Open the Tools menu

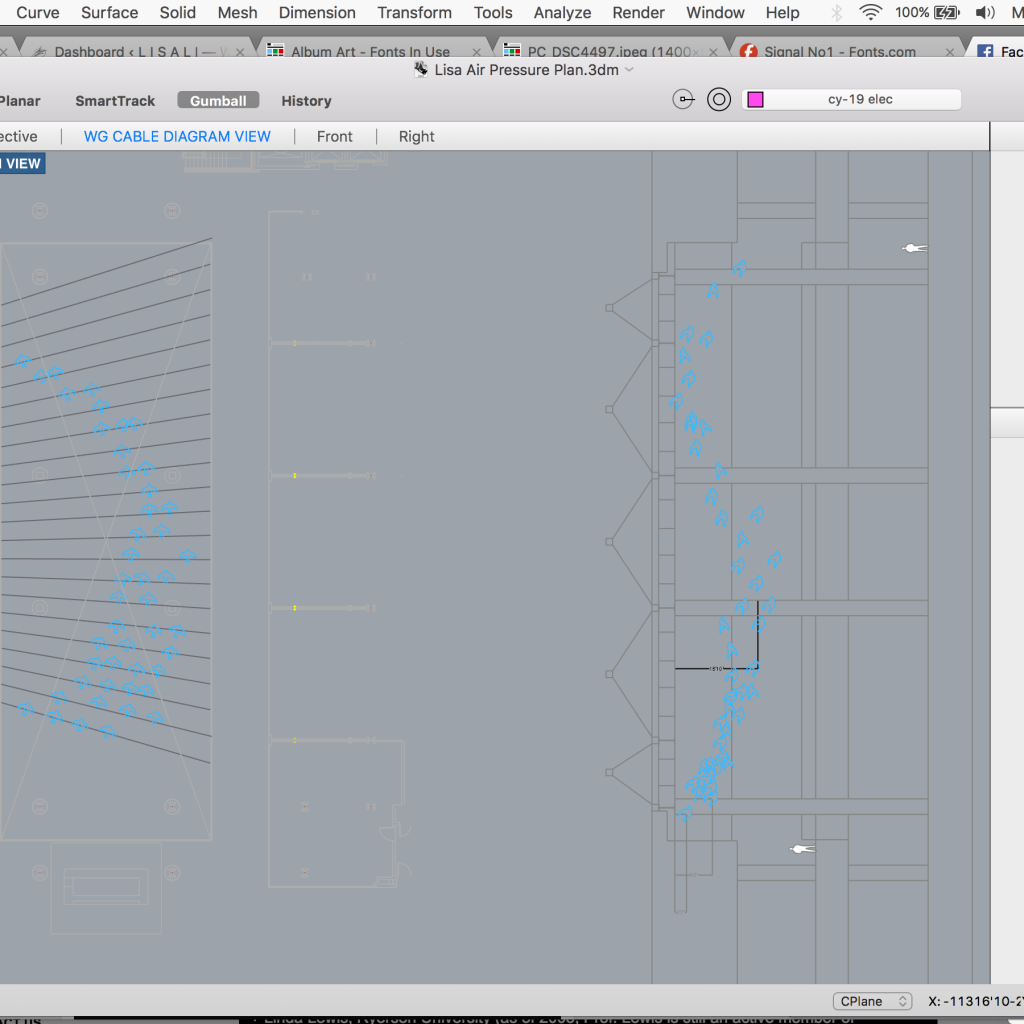(x=492, y=12)
